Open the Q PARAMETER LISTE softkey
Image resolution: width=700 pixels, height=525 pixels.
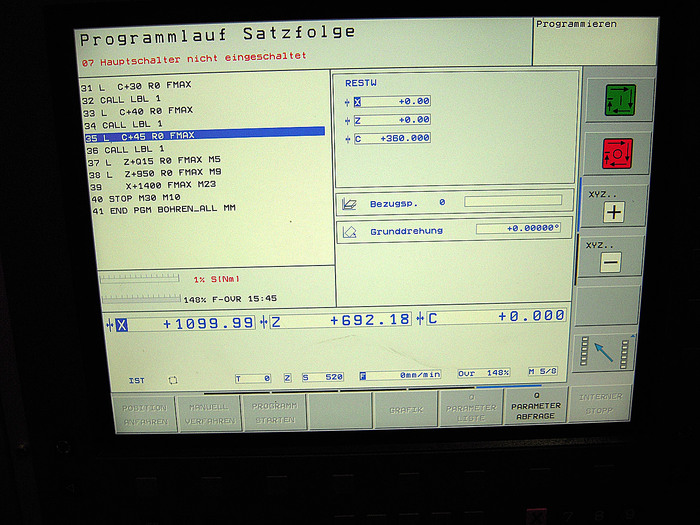pyautogui.click(x=471, y=408)
